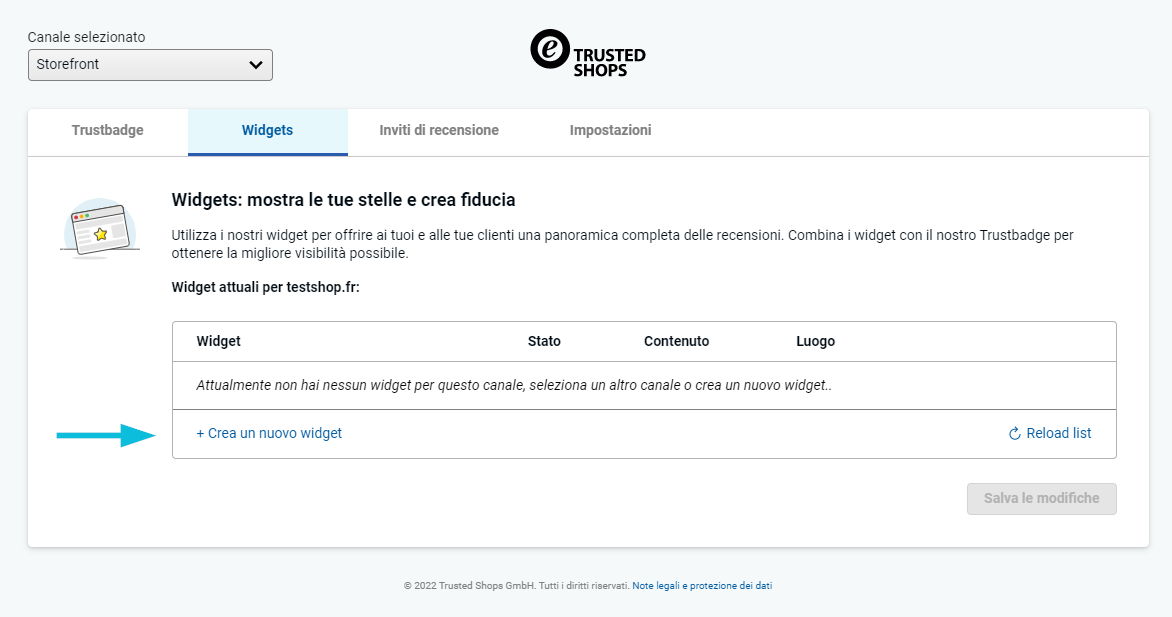
Task: Click the Stato column header
Action: pyautogui.click(x=544, y=341)
